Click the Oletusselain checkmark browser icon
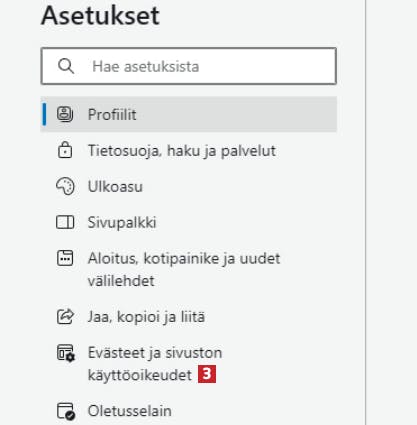This screenshot has width=417, height=425. 66,411
